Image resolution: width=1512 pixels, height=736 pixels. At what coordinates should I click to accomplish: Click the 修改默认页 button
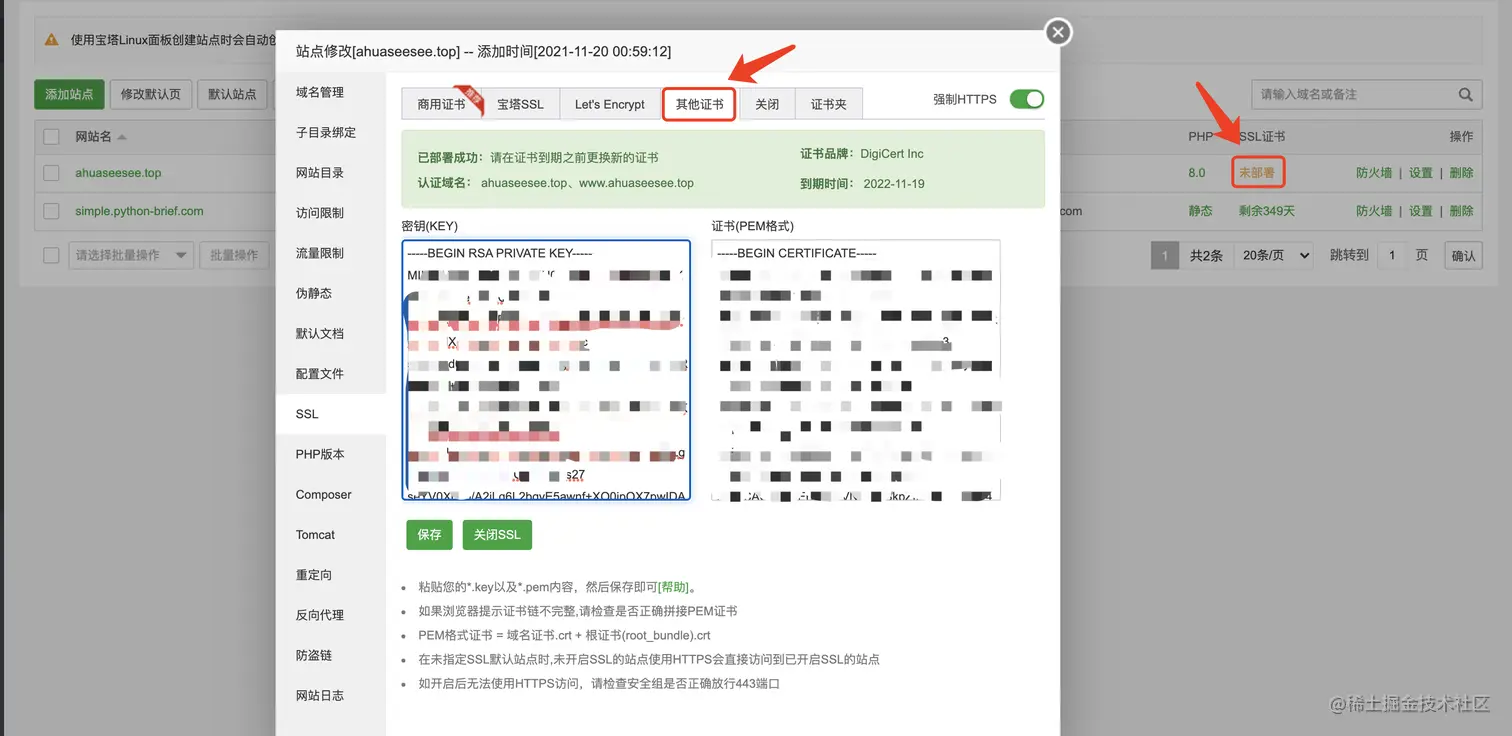click(151, 94)
